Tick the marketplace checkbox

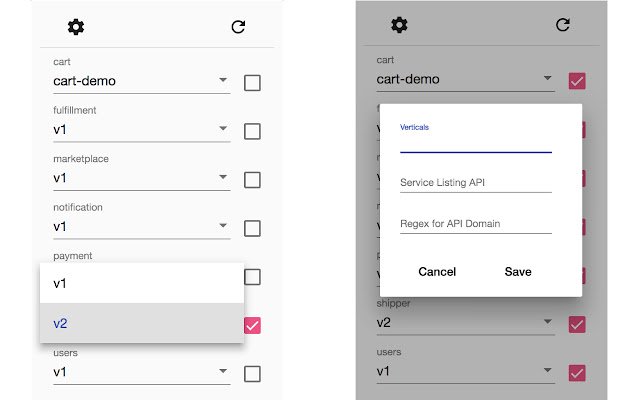(252, 180)
